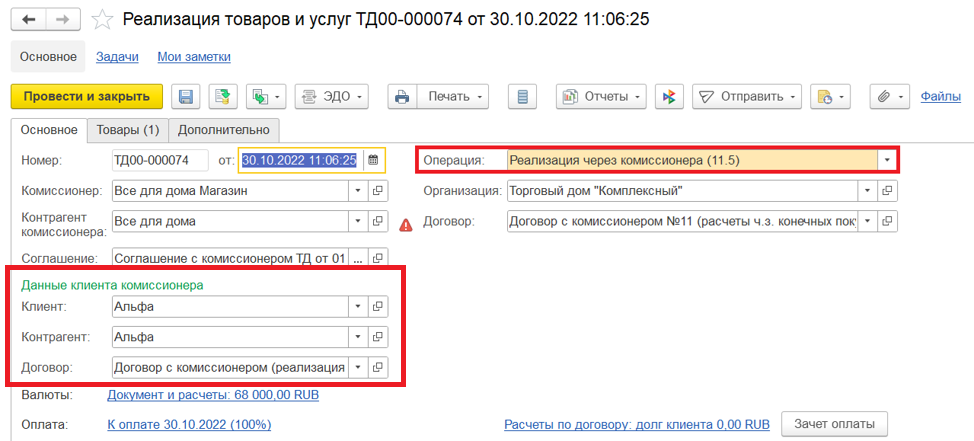Switch to top Основное navigation section
This screenshot has height=441, width=974.
pos(48,57)
